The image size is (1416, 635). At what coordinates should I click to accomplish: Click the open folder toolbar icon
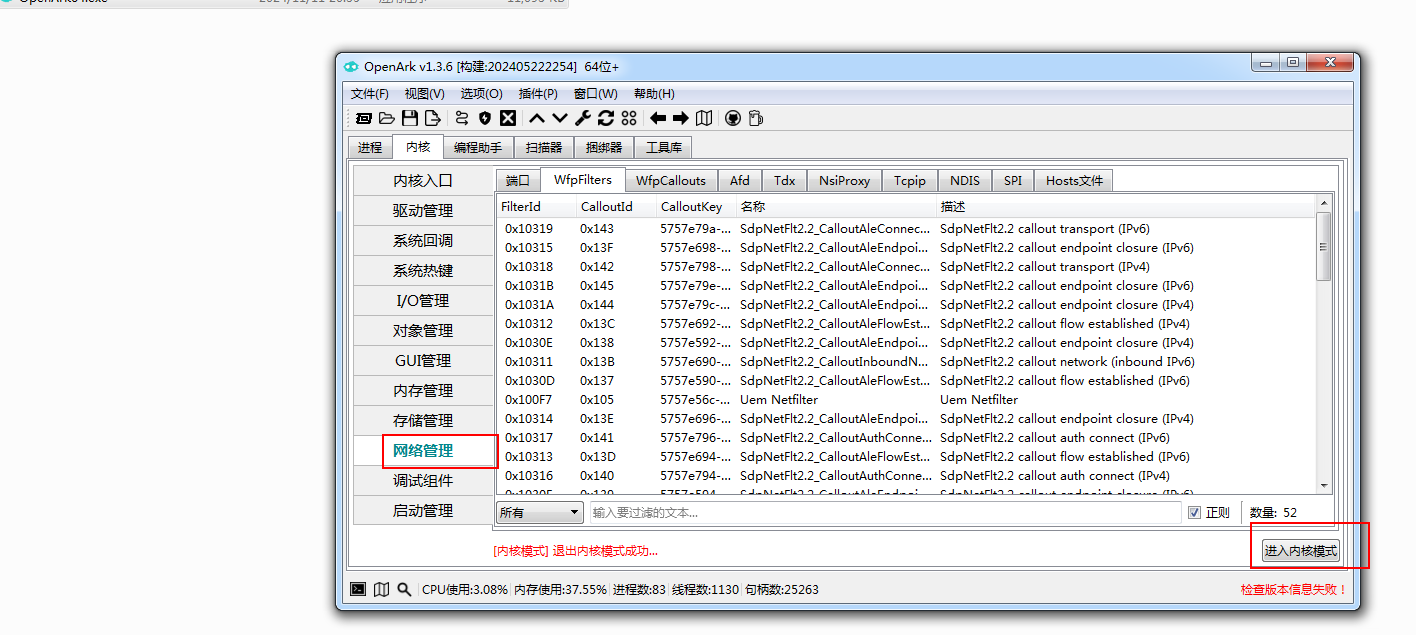387,118
